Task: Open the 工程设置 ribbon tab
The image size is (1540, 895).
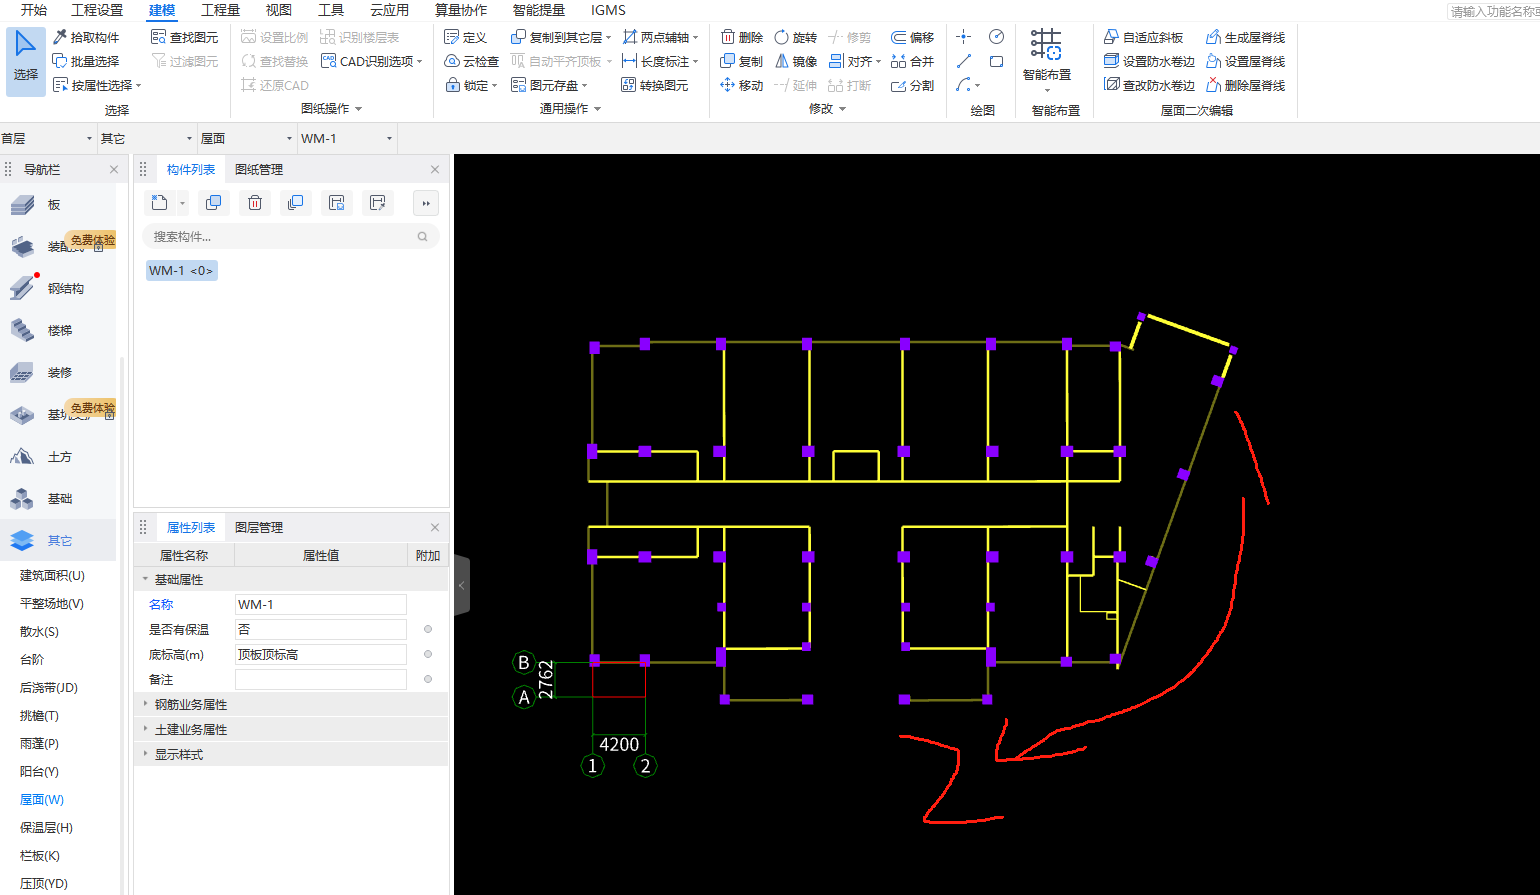Action: pyautogui.click(x=97, y=10)
